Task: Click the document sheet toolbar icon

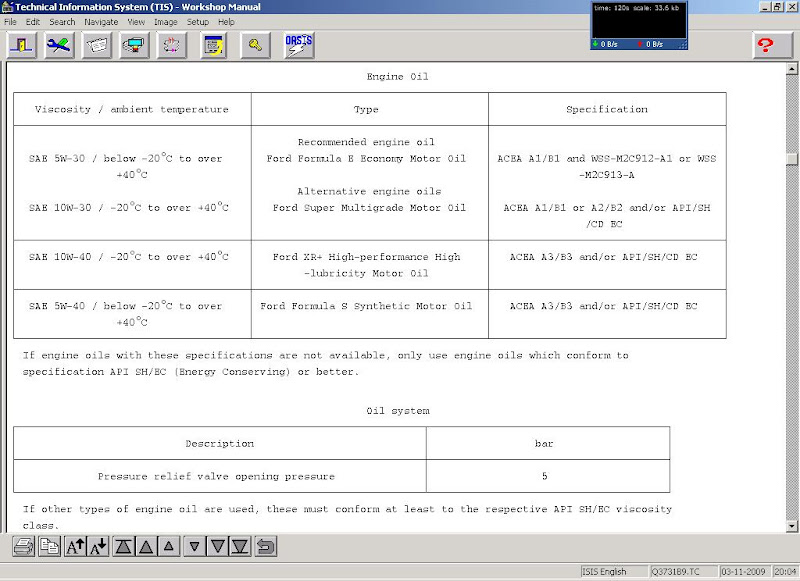Action: pos(97,45)
